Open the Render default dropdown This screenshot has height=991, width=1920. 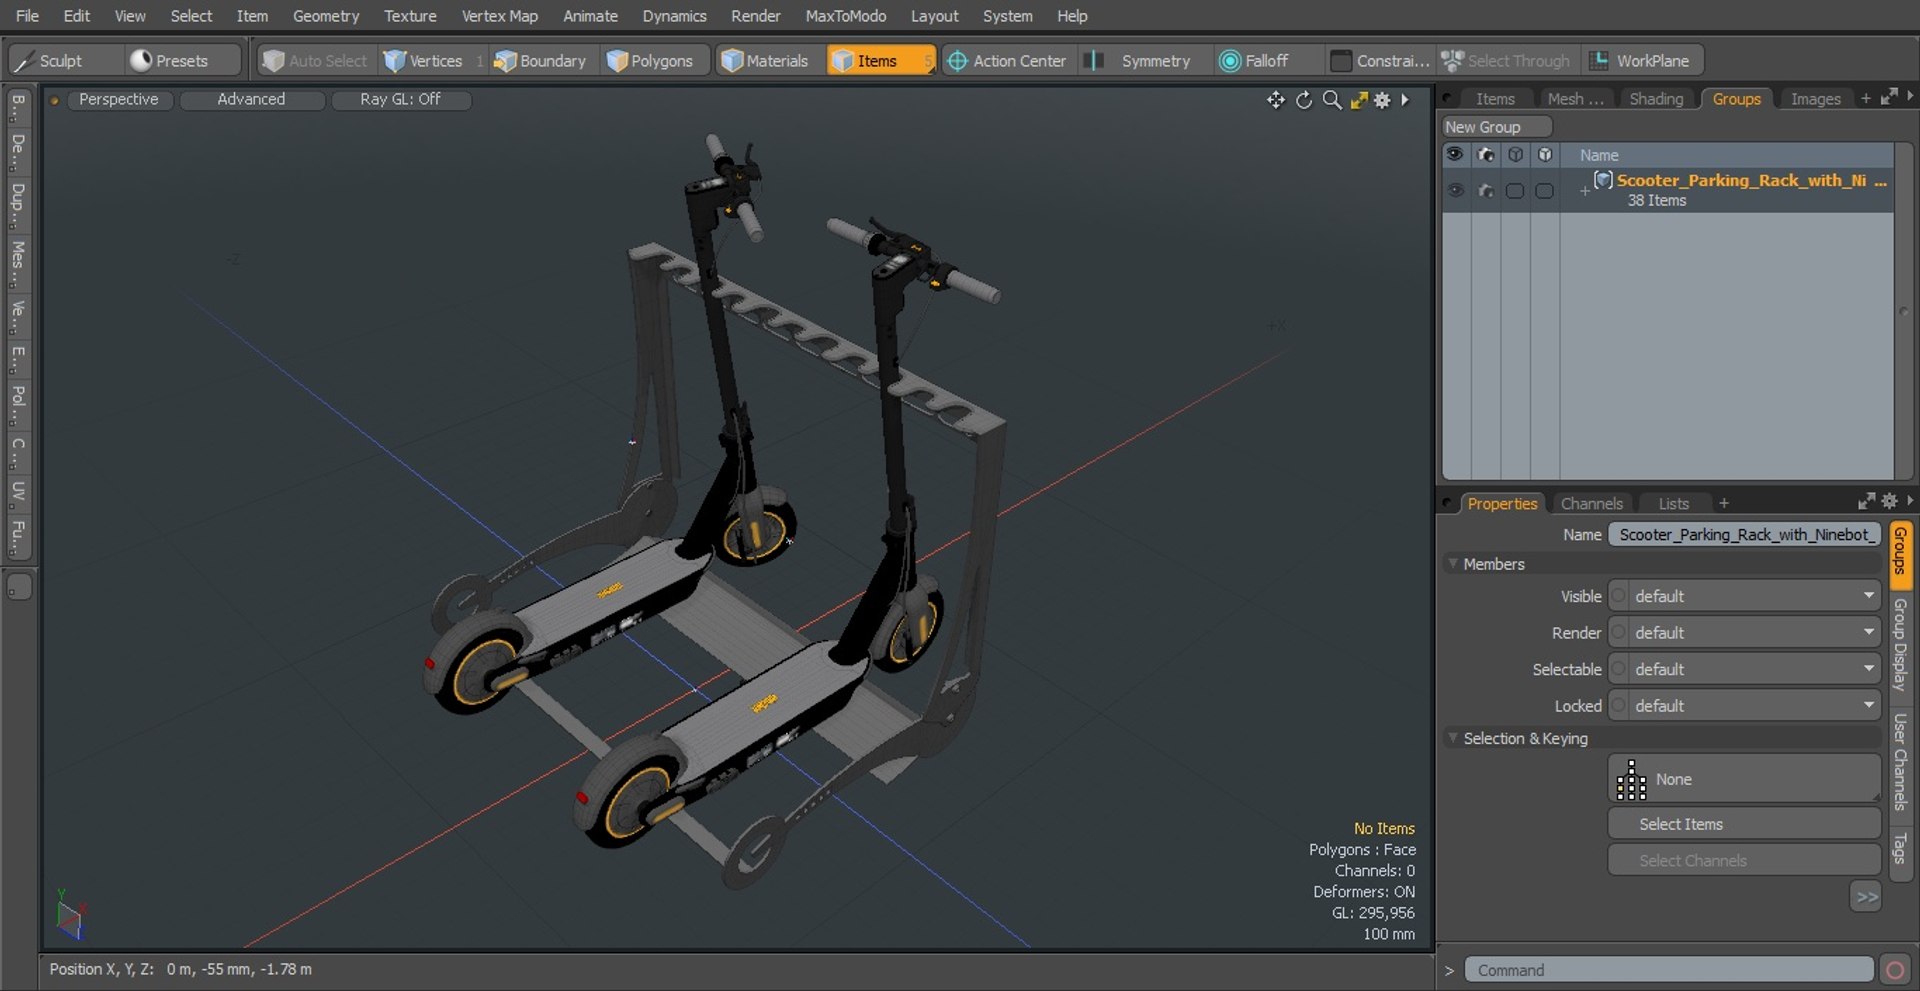[x=1744, y=633]
